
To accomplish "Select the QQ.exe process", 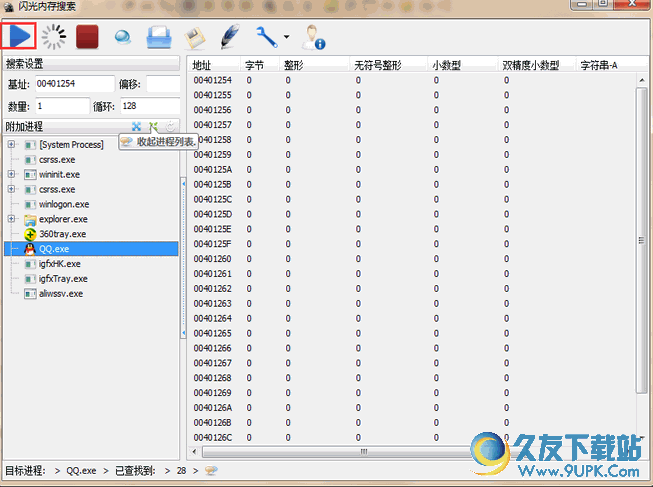I will tap(91, 249).
